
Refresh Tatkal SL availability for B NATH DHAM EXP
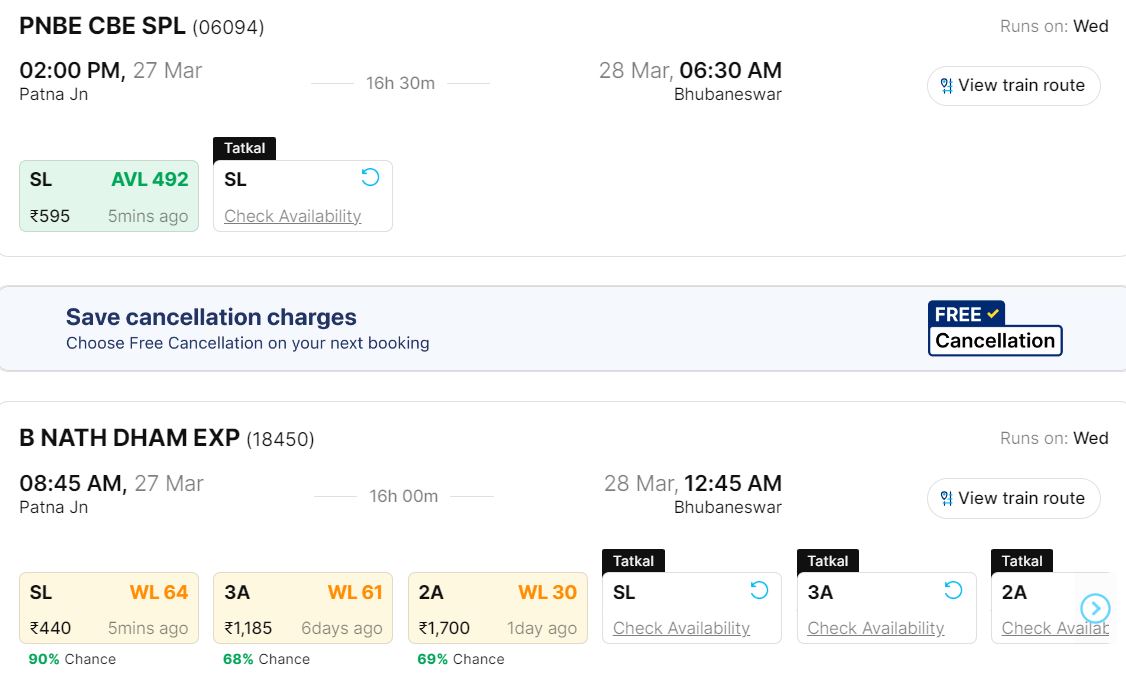759,590
